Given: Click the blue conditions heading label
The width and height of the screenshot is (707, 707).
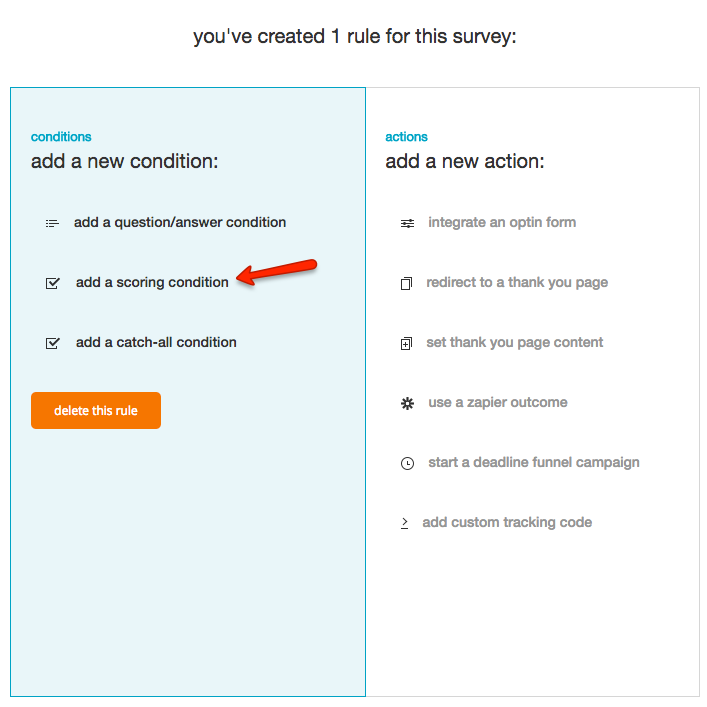Looking at the screenshot, I should pos(61,137).
